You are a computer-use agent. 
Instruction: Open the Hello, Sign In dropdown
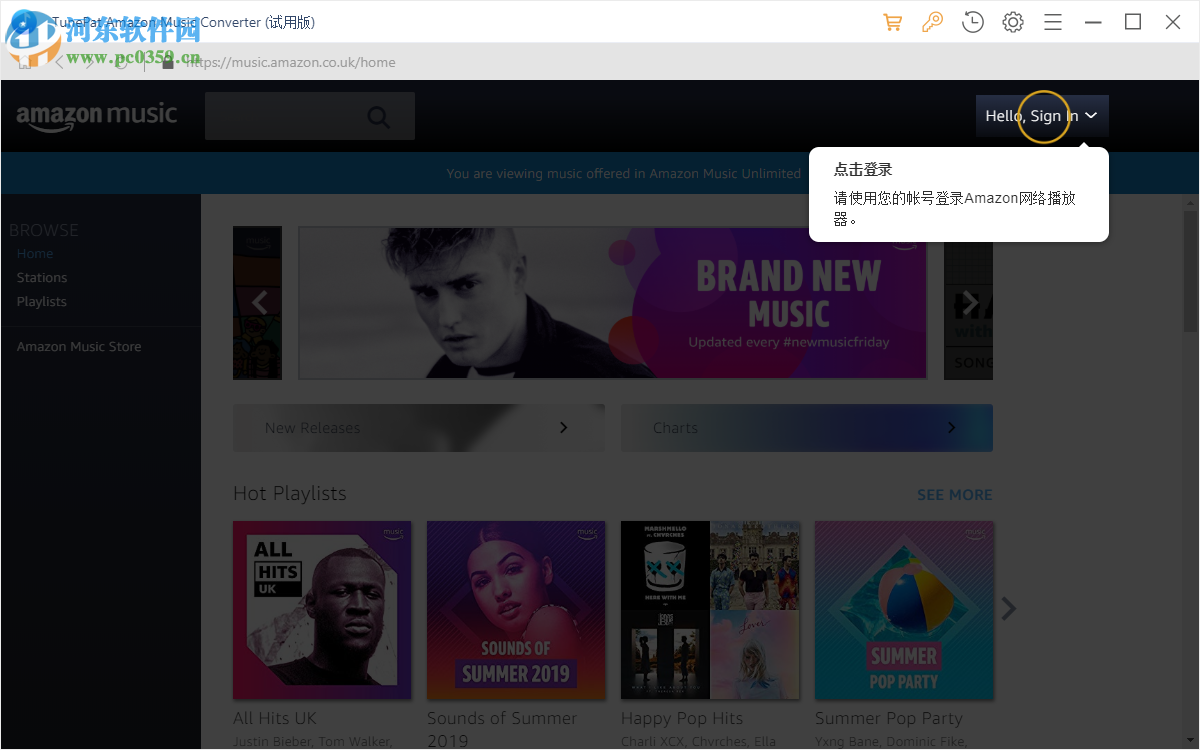(x=1042, y=116)
